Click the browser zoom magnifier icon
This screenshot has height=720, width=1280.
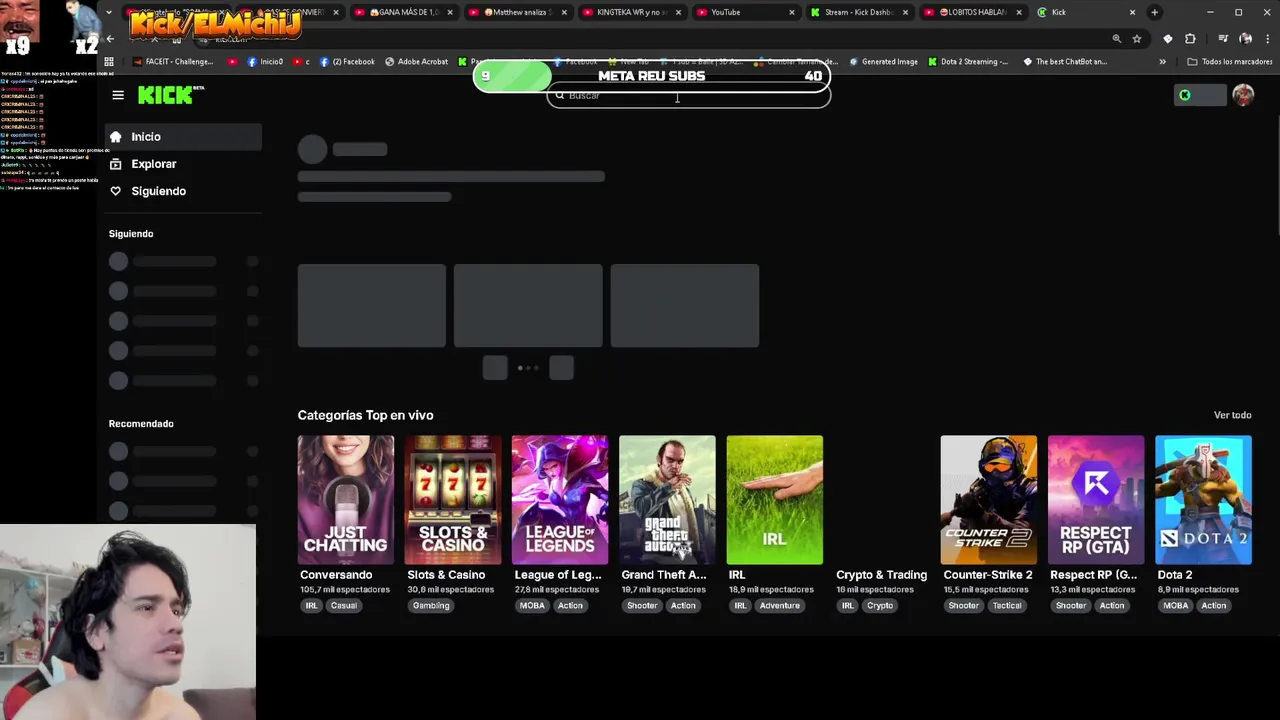tap(1117, 39)
